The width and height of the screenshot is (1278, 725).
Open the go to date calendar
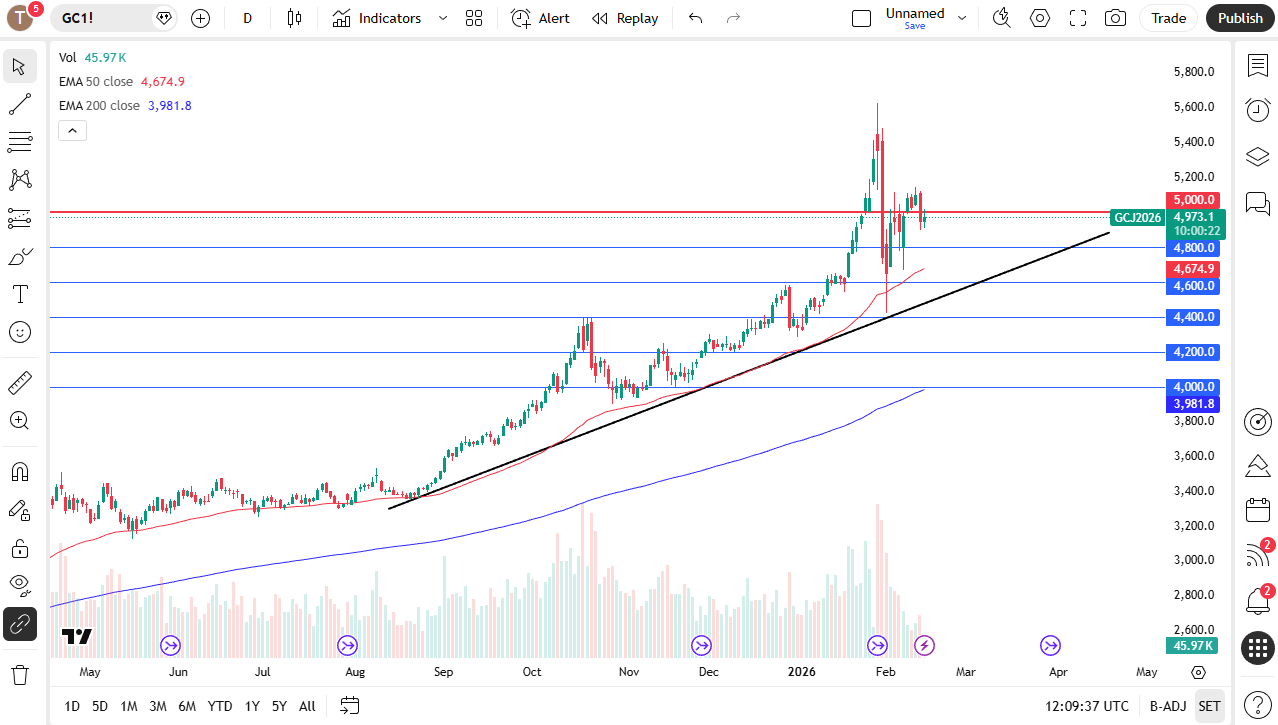click(349, 706)
